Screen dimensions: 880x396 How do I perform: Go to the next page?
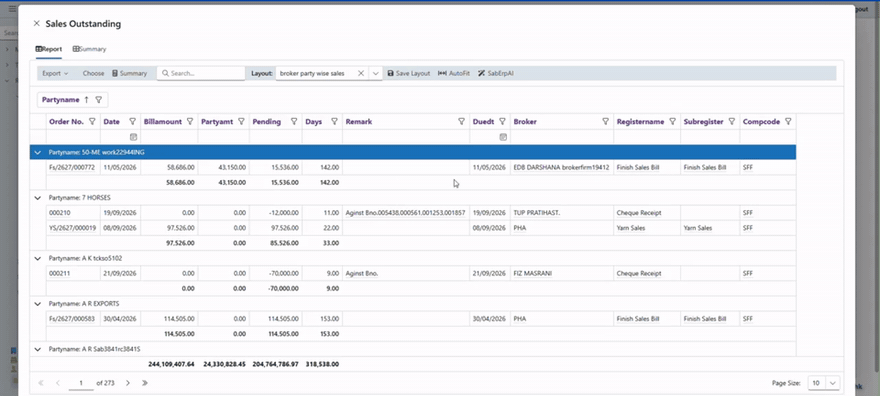click(x=127, y=383)
